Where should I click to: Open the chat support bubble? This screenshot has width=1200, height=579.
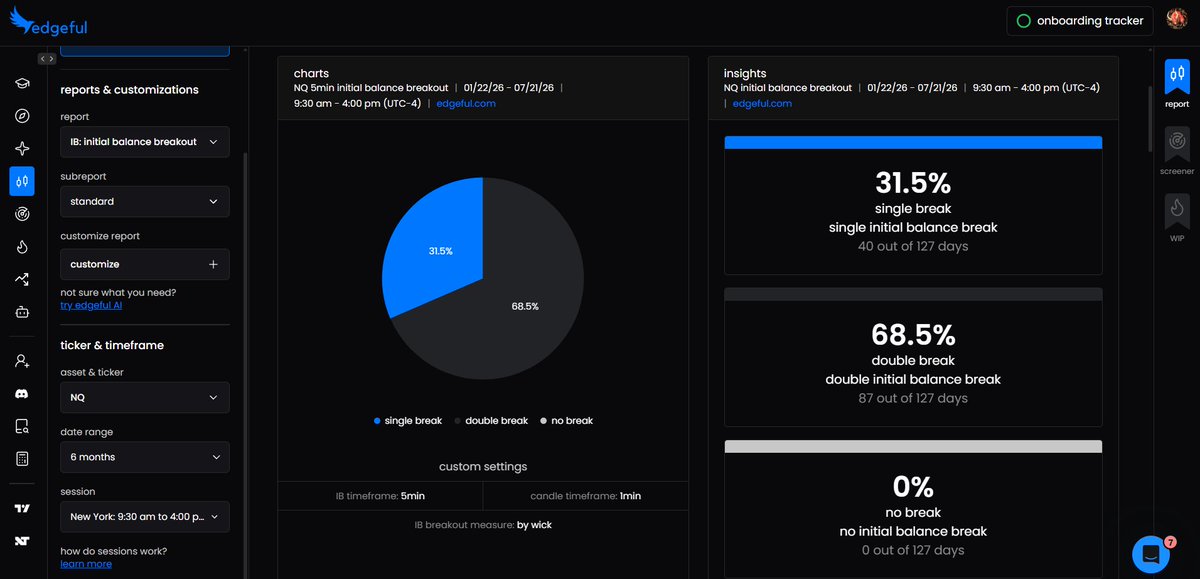[x=1151, y=553]
